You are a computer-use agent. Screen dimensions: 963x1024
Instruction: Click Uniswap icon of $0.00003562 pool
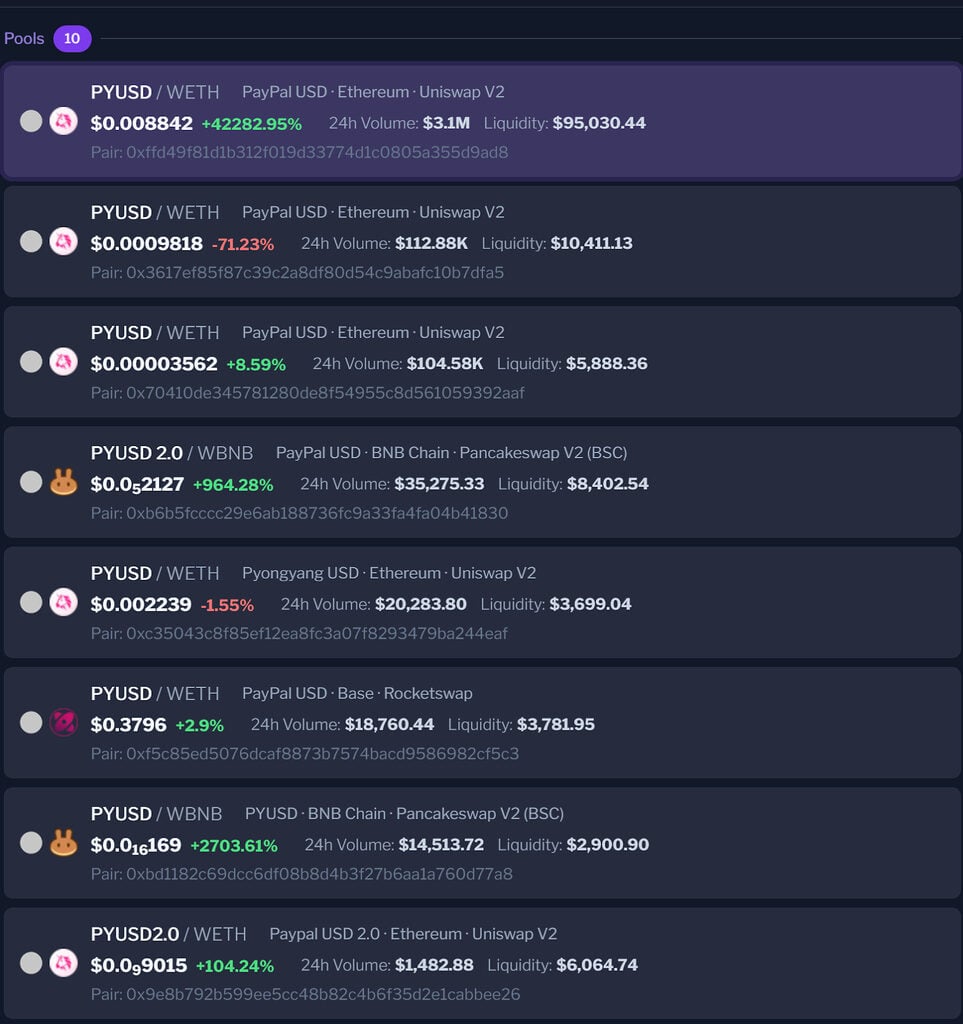(63, 361)
